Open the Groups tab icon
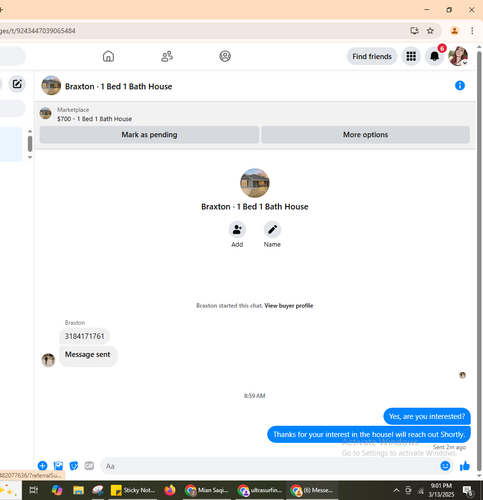The image size is (483, 500). click(x=225, y=56)
